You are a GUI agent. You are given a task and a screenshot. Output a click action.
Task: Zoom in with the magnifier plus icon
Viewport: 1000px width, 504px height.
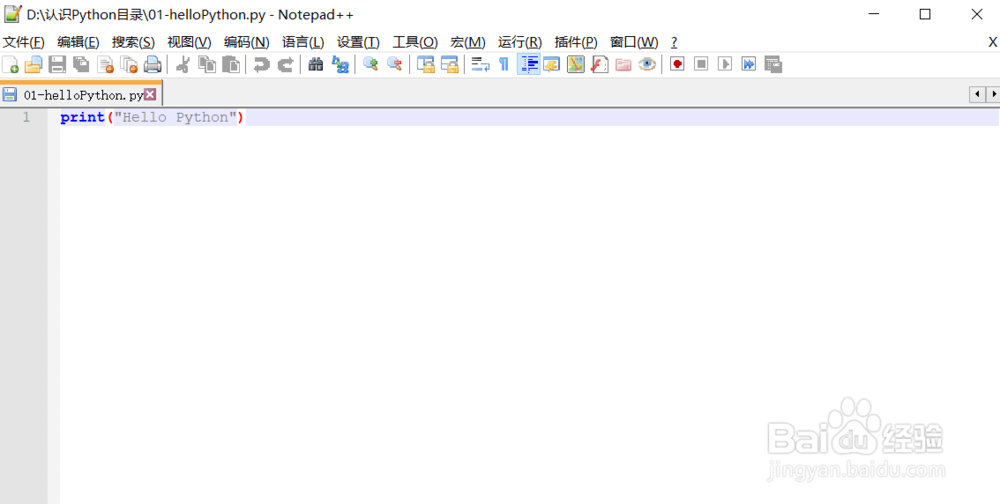[371, 64]
